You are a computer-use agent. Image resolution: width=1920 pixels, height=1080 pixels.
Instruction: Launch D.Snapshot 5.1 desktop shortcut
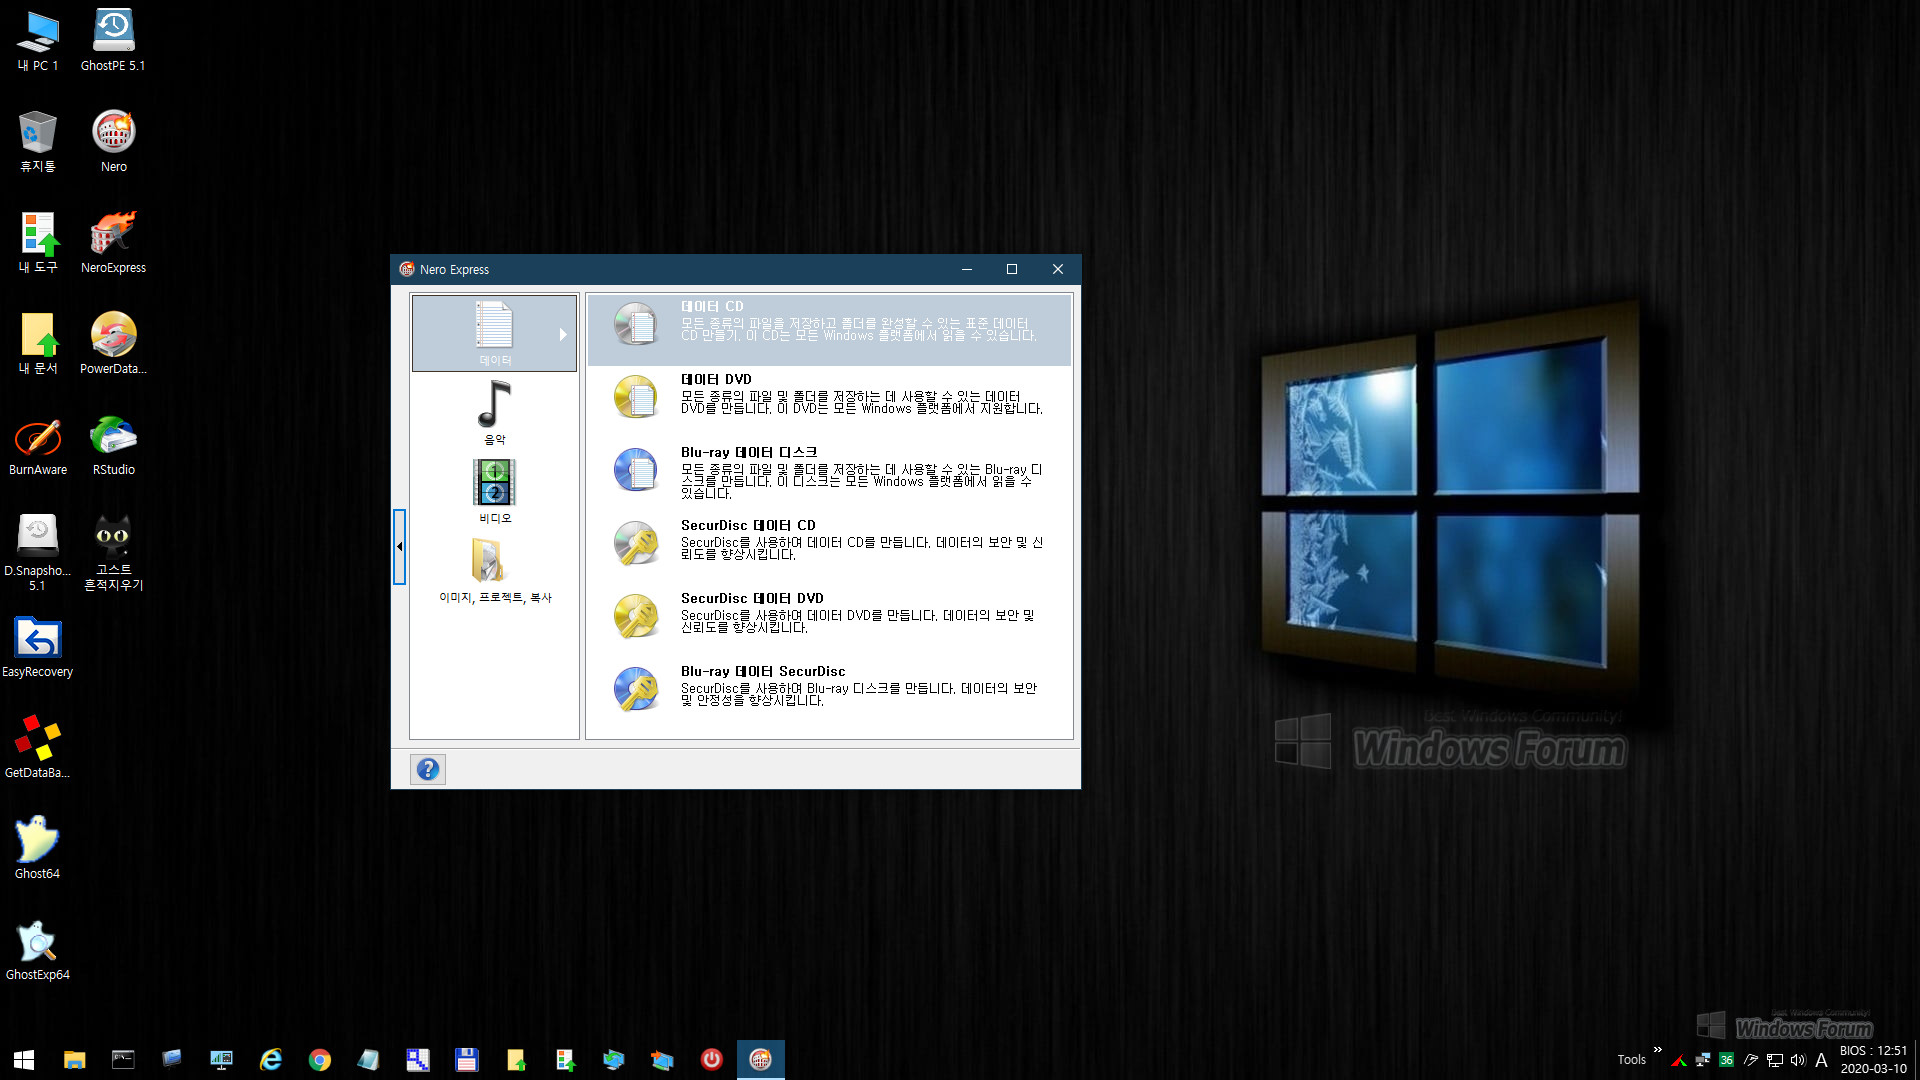(38, 553)
